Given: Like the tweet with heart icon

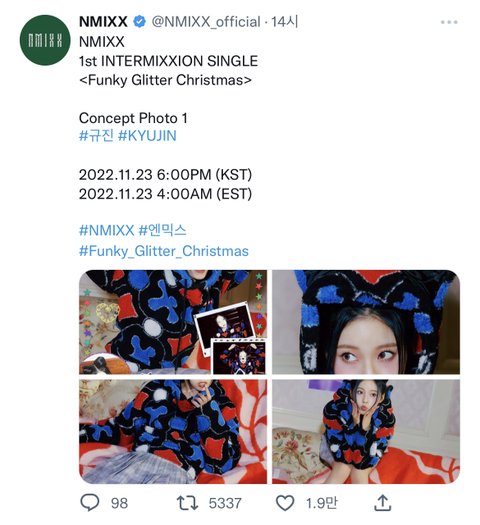Looking at the screenshot, I should coord(285,503).
